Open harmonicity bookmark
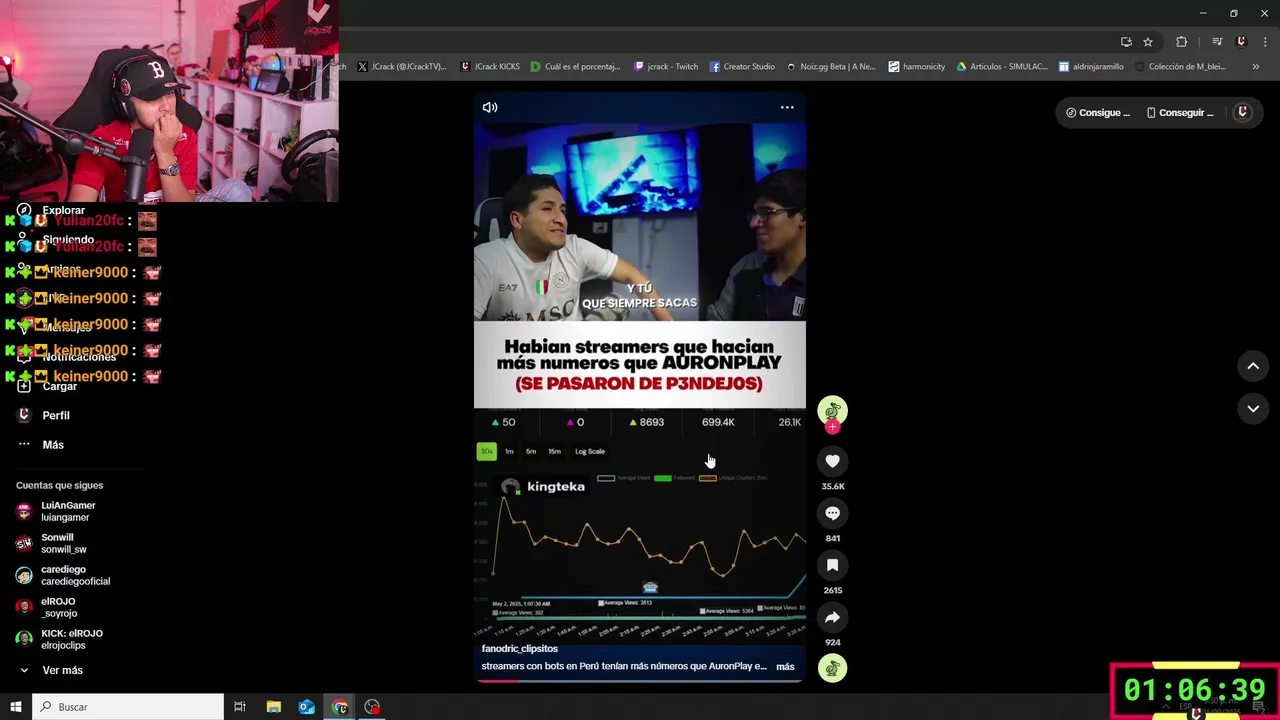The width and height of the screenshot is (1280, 720). [916, 66]
